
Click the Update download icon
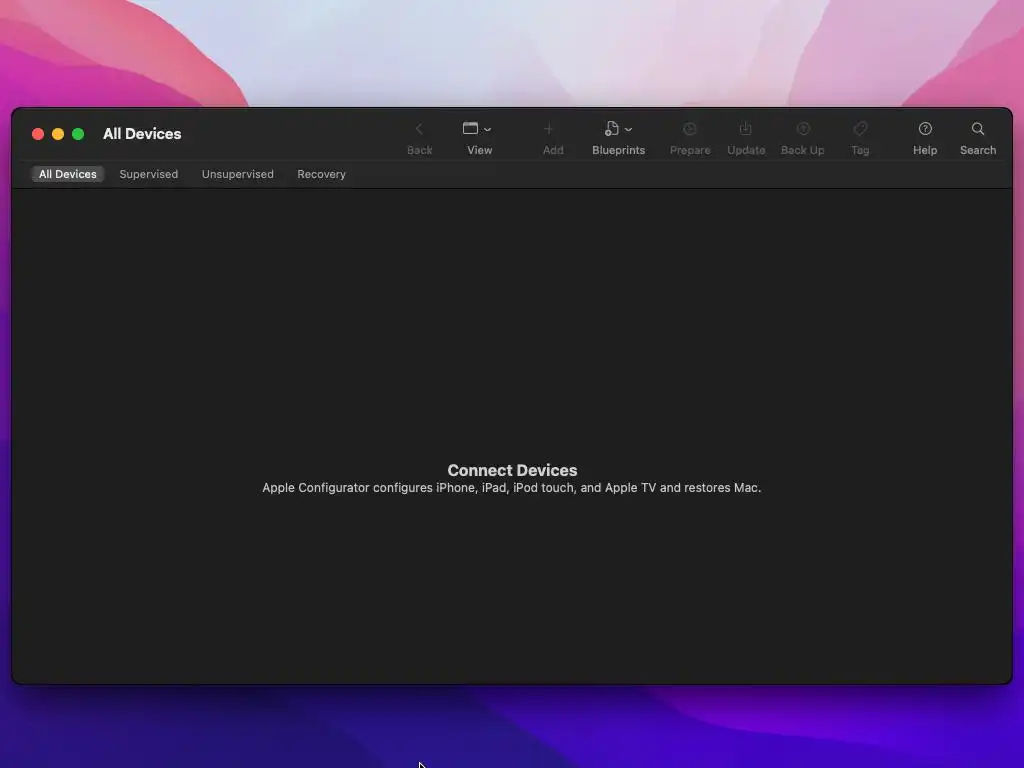[x=745, y=129]
